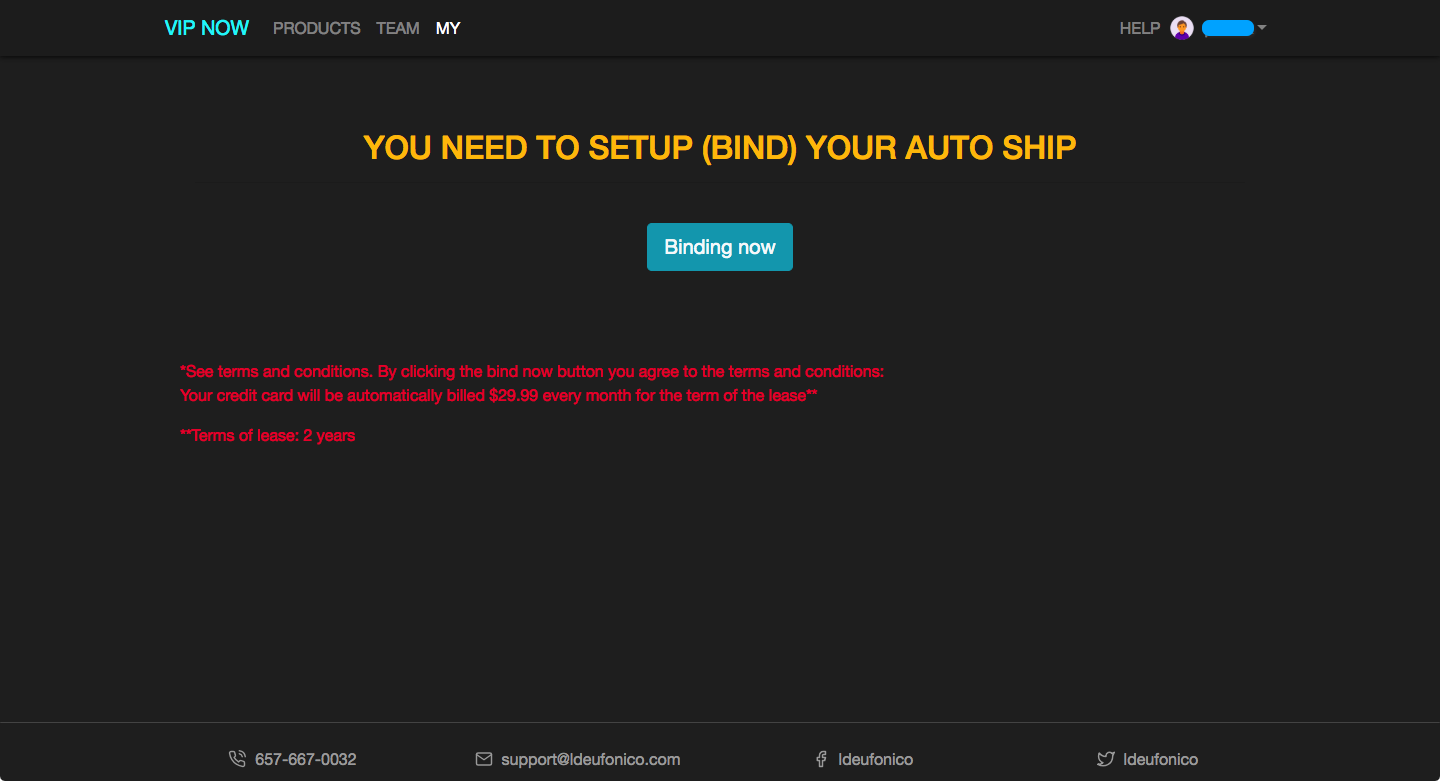Click the phone icon in footer
This screenshot has width=1440, height=781.
(237, 759)
